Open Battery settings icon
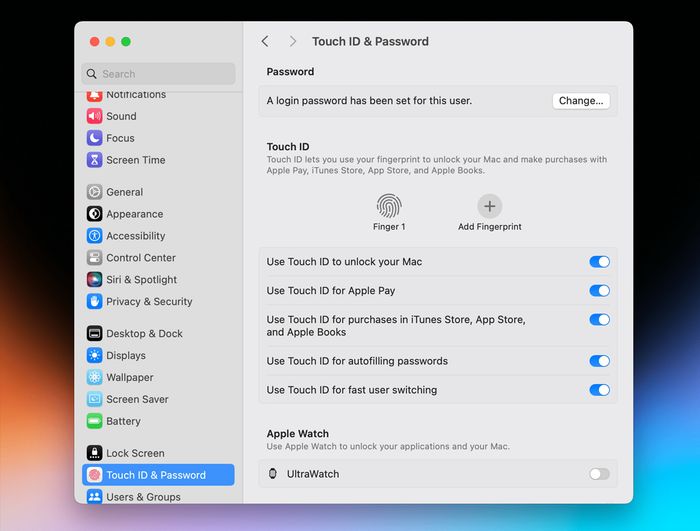 tap(95, 421)
